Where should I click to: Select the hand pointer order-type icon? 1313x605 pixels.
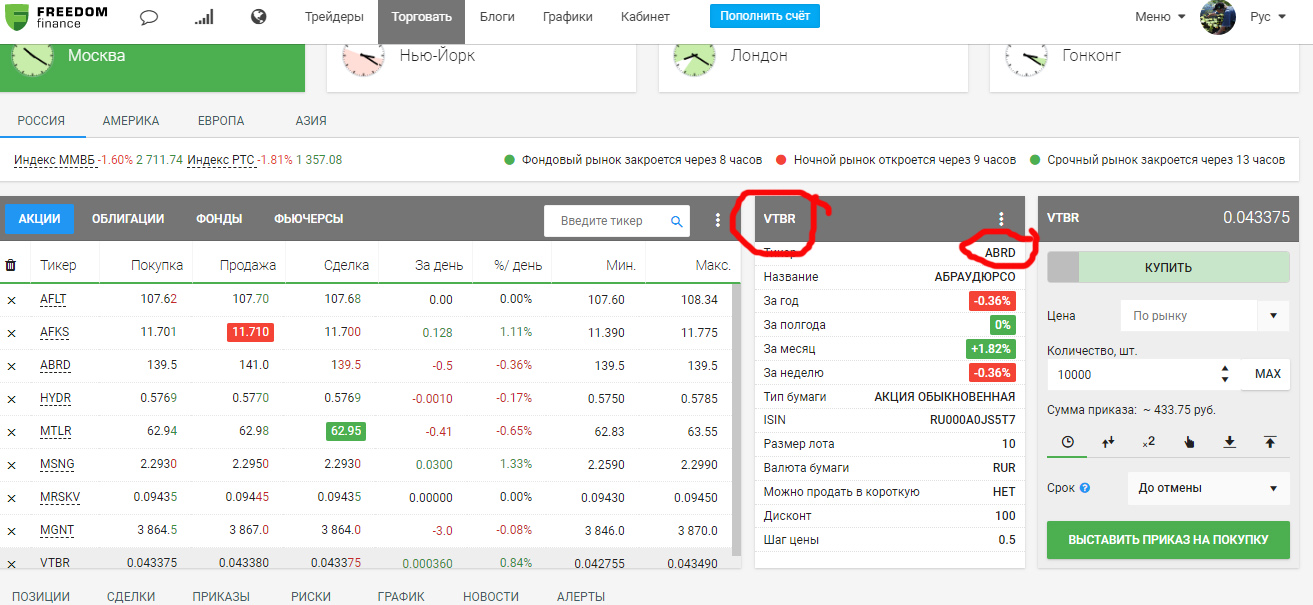coord(1189,441)
